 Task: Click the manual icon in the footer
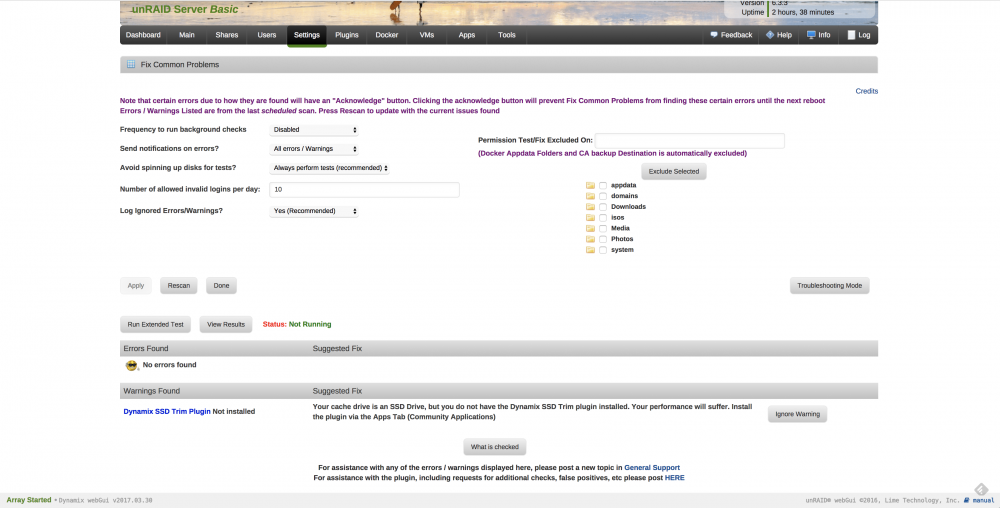967,500
